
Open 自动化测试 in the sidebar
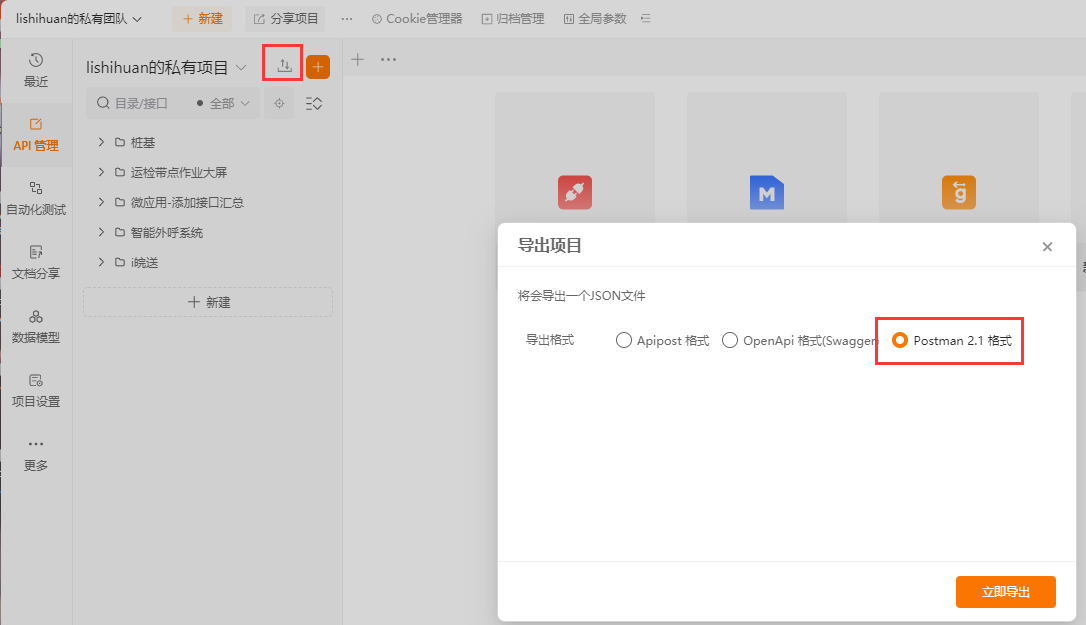pyautogui.click(x=36, y=198)
